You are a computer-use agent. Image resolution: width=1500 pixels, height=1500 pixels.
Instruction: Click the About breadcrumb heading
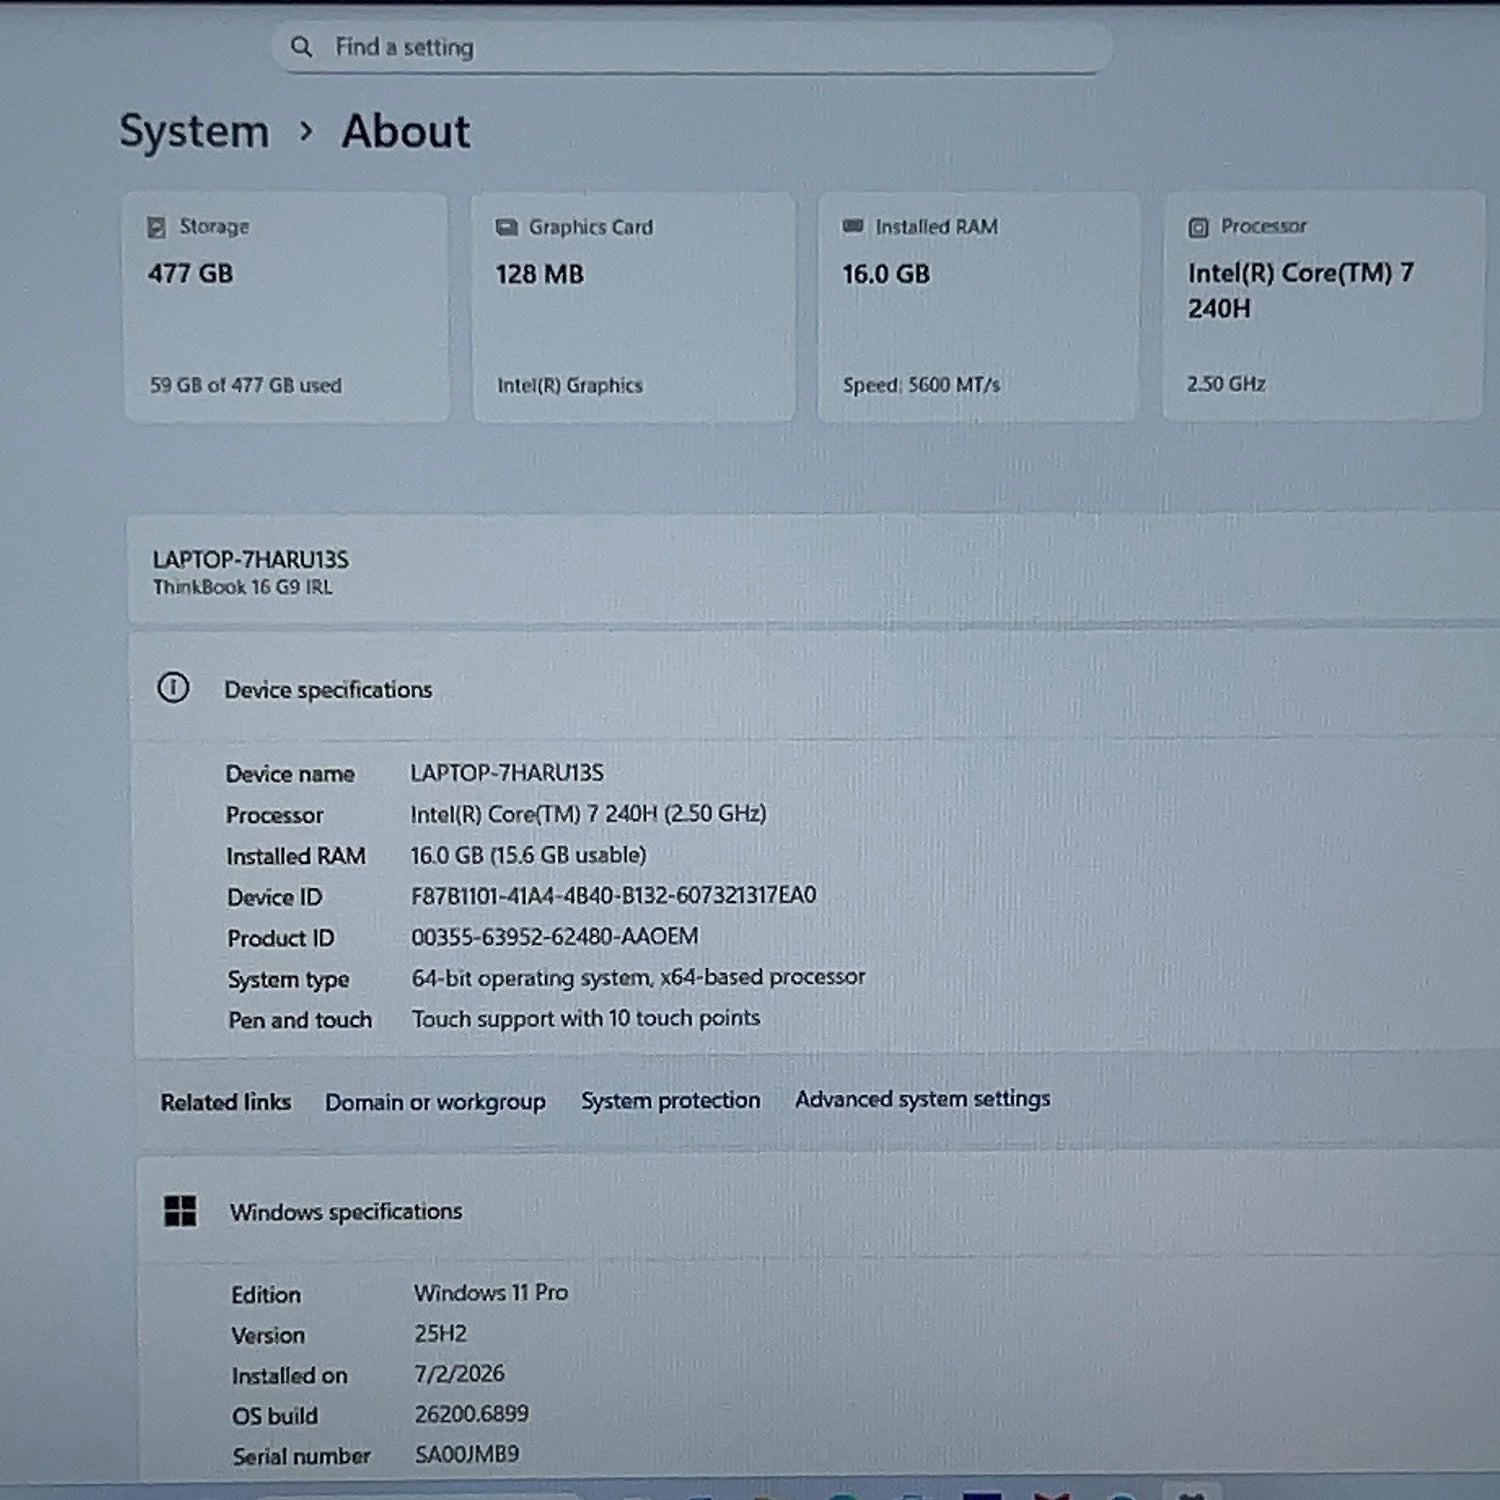coord(406,131)
